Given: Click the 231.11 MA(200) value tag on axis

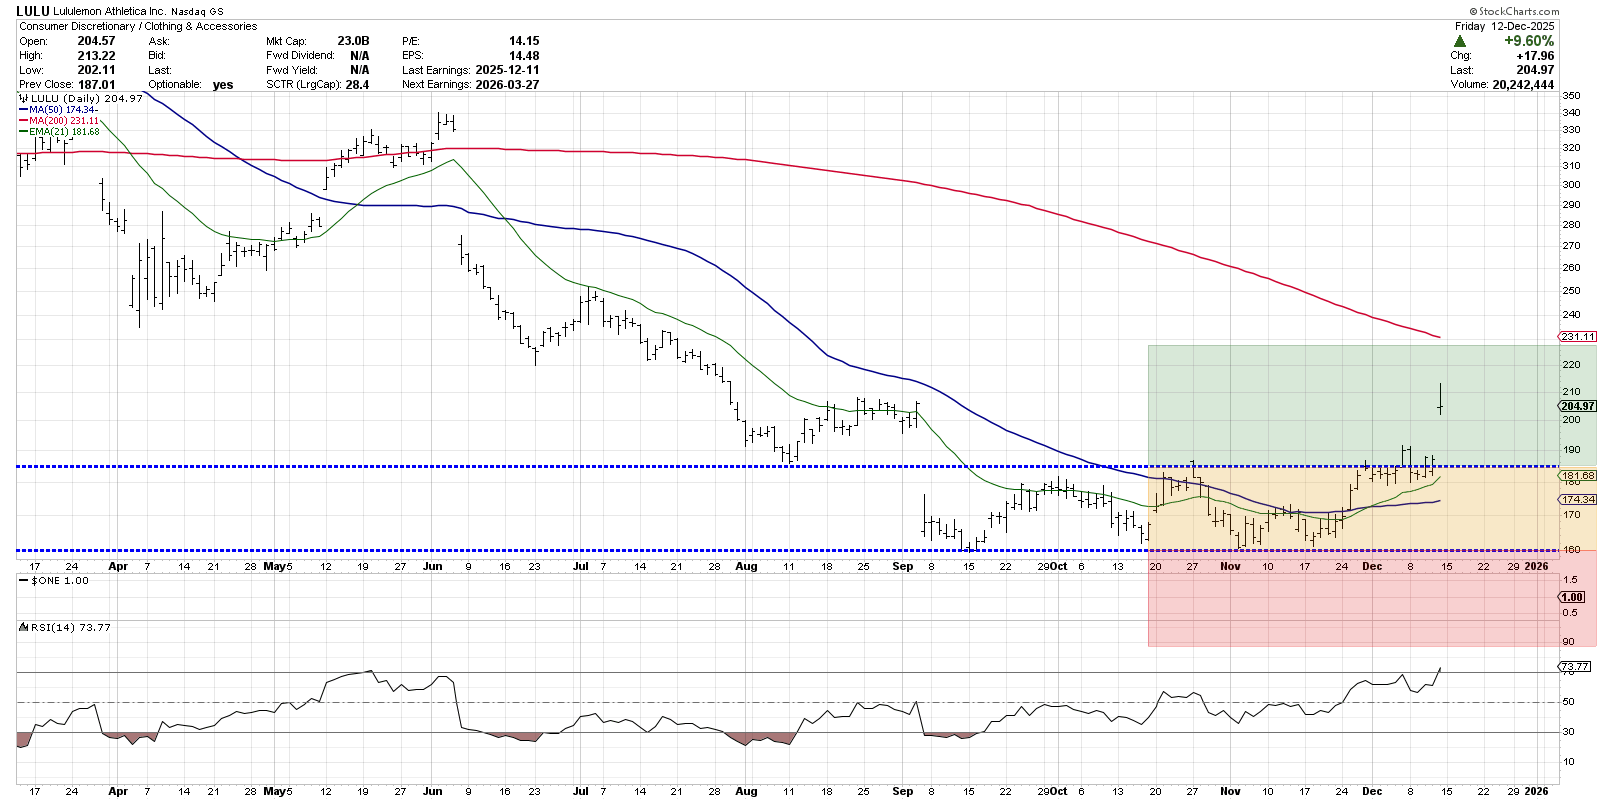Looking at the screenshot, I should 1578,337.
